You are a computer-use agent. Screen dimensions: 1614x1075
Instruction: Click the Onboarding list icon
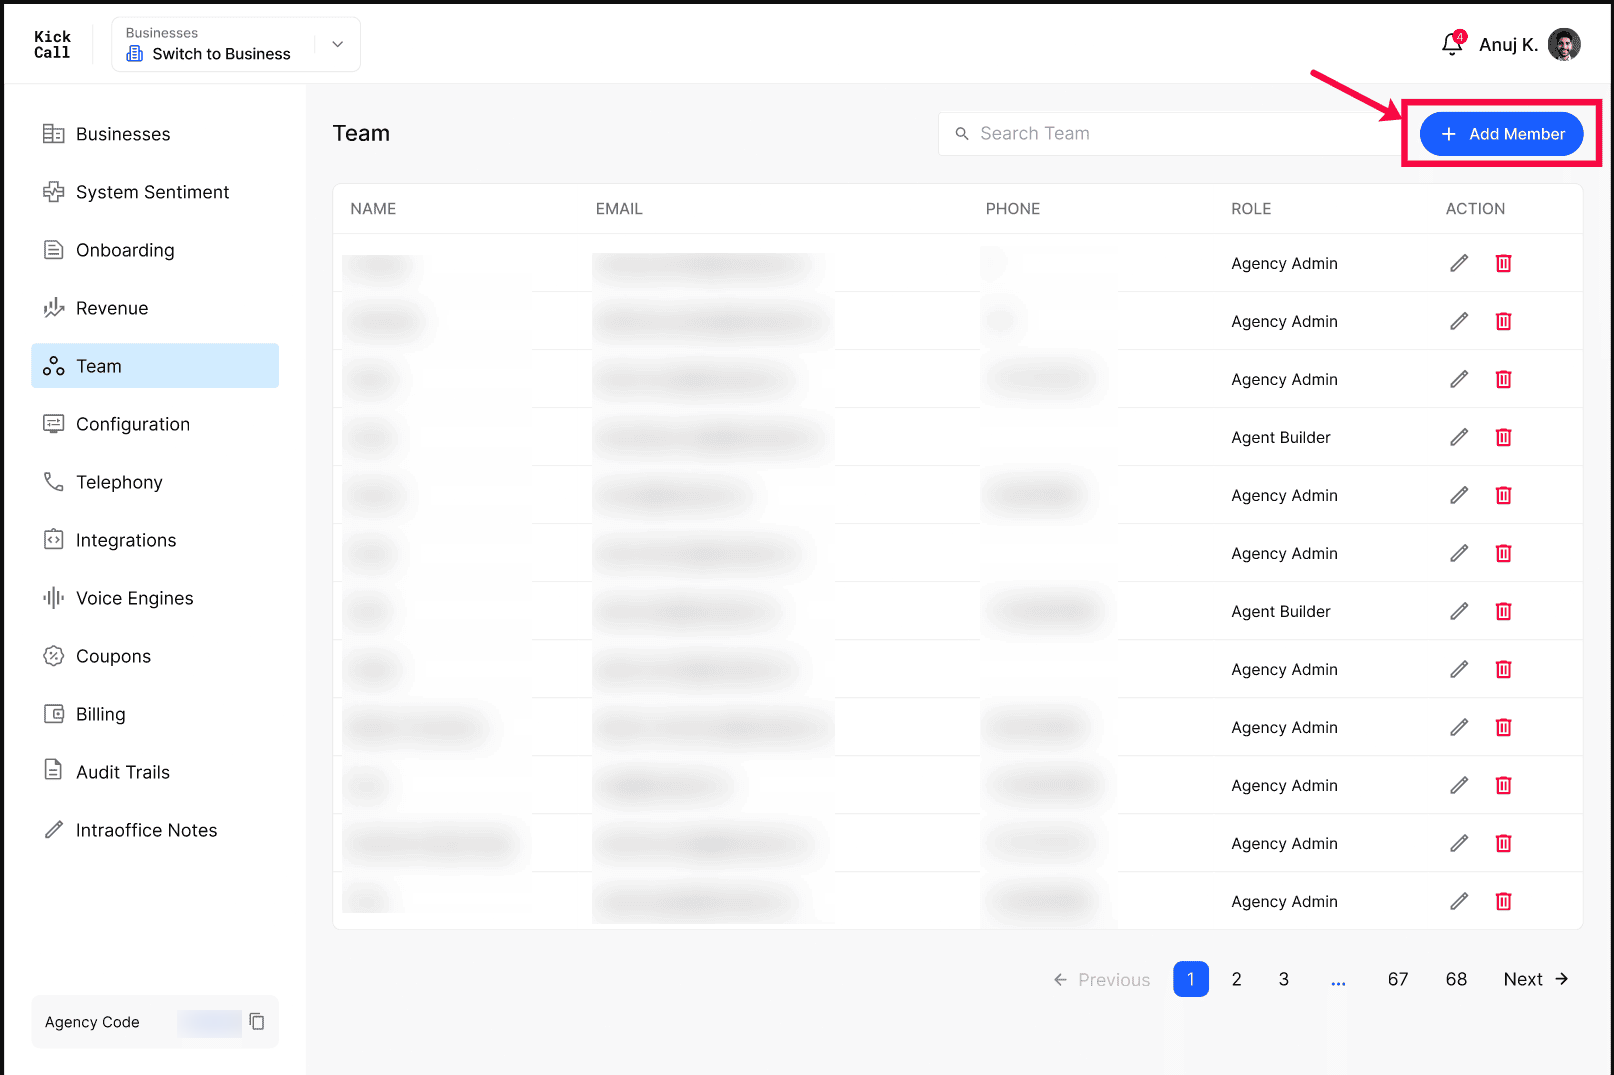pyautogui.click(x=53, y=250)
